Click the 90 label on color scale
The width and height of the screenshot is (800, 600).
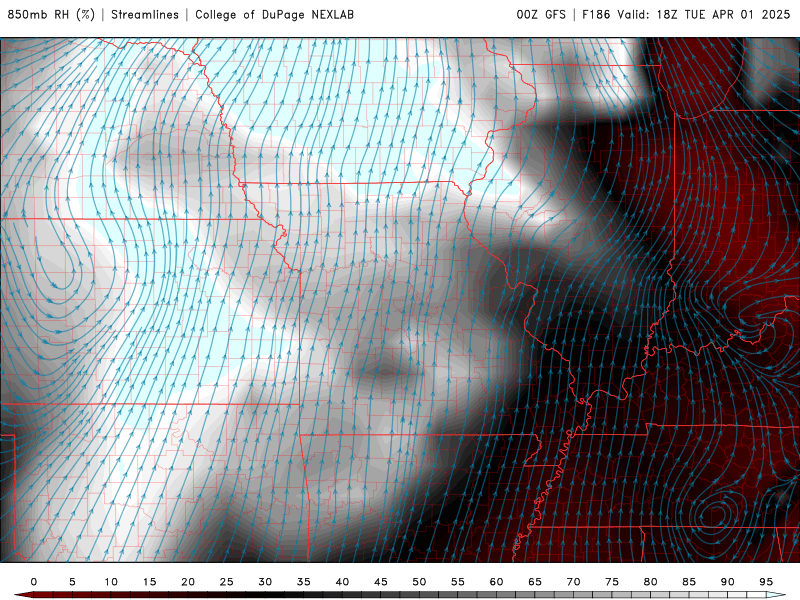click(x=728, y=582)
